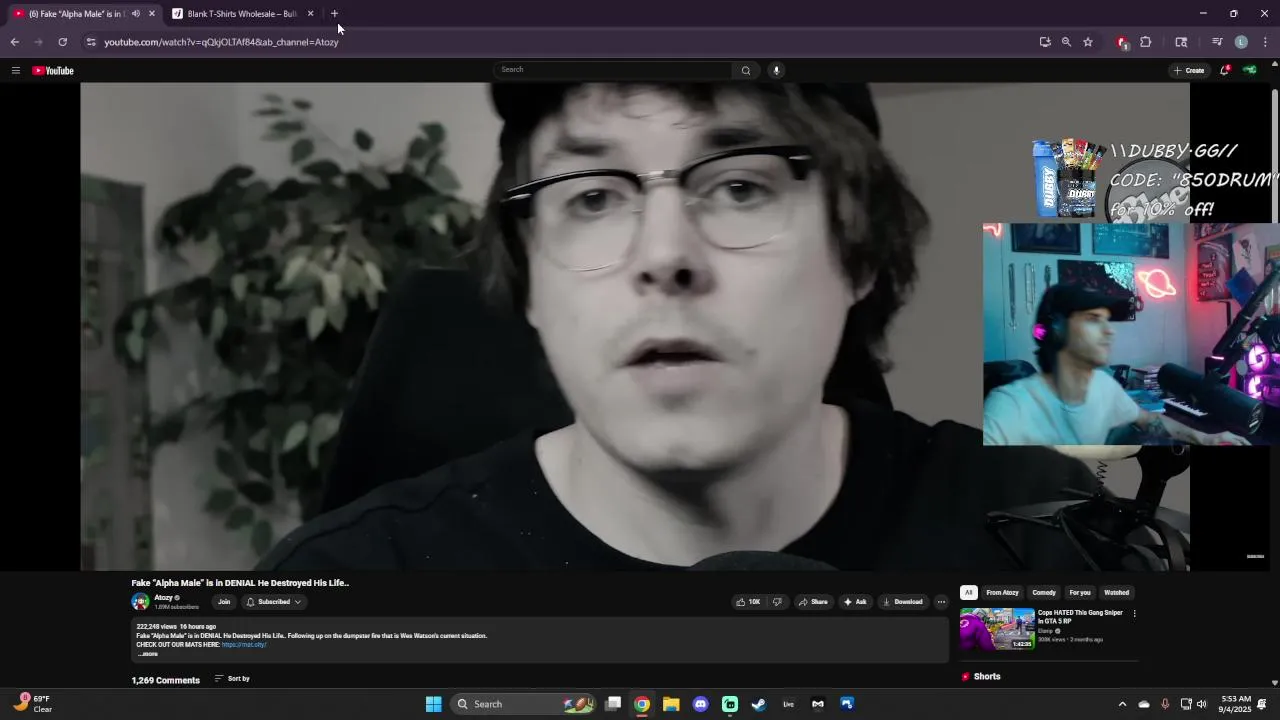The image size is (1280, 720).
Task: Click the Join membership button
Action: coord(224,602)
